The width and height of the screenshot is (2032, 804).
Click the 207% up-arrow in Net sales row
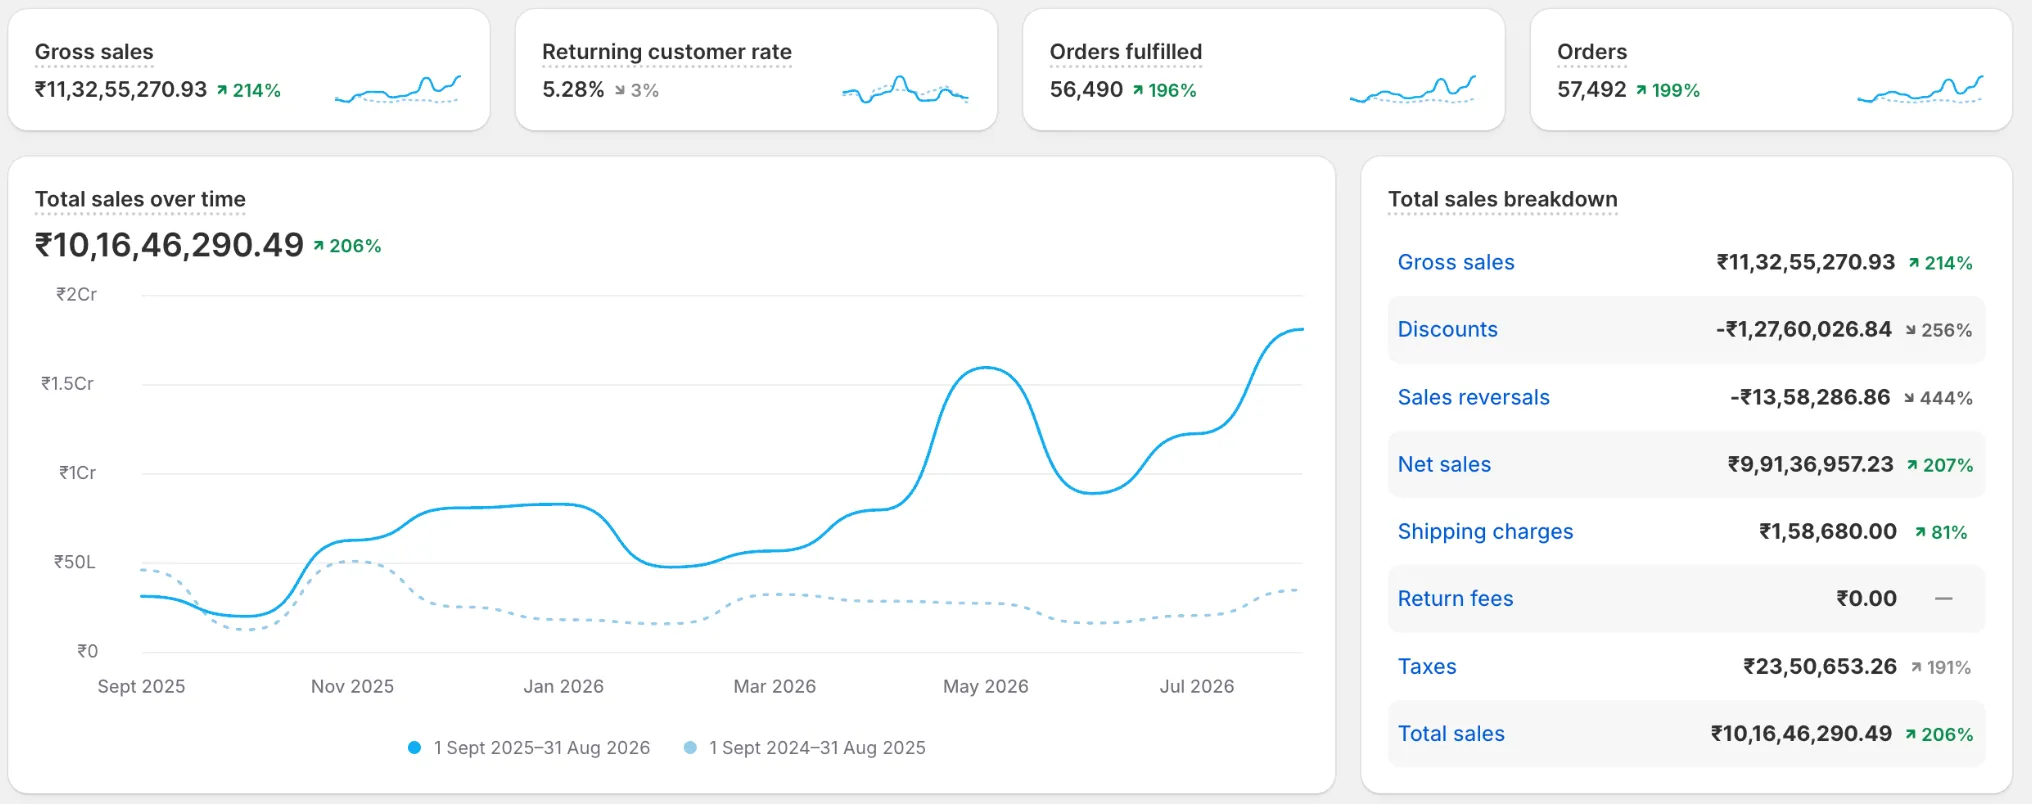tap(1939, 466)
